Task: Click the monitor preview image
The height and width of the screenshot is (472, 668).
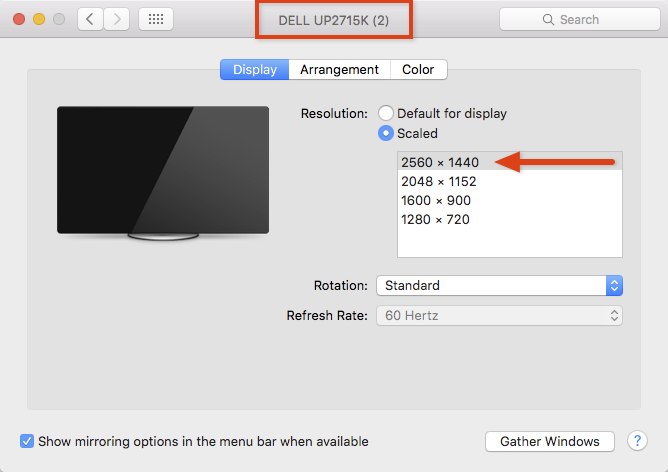Action: 163,173
